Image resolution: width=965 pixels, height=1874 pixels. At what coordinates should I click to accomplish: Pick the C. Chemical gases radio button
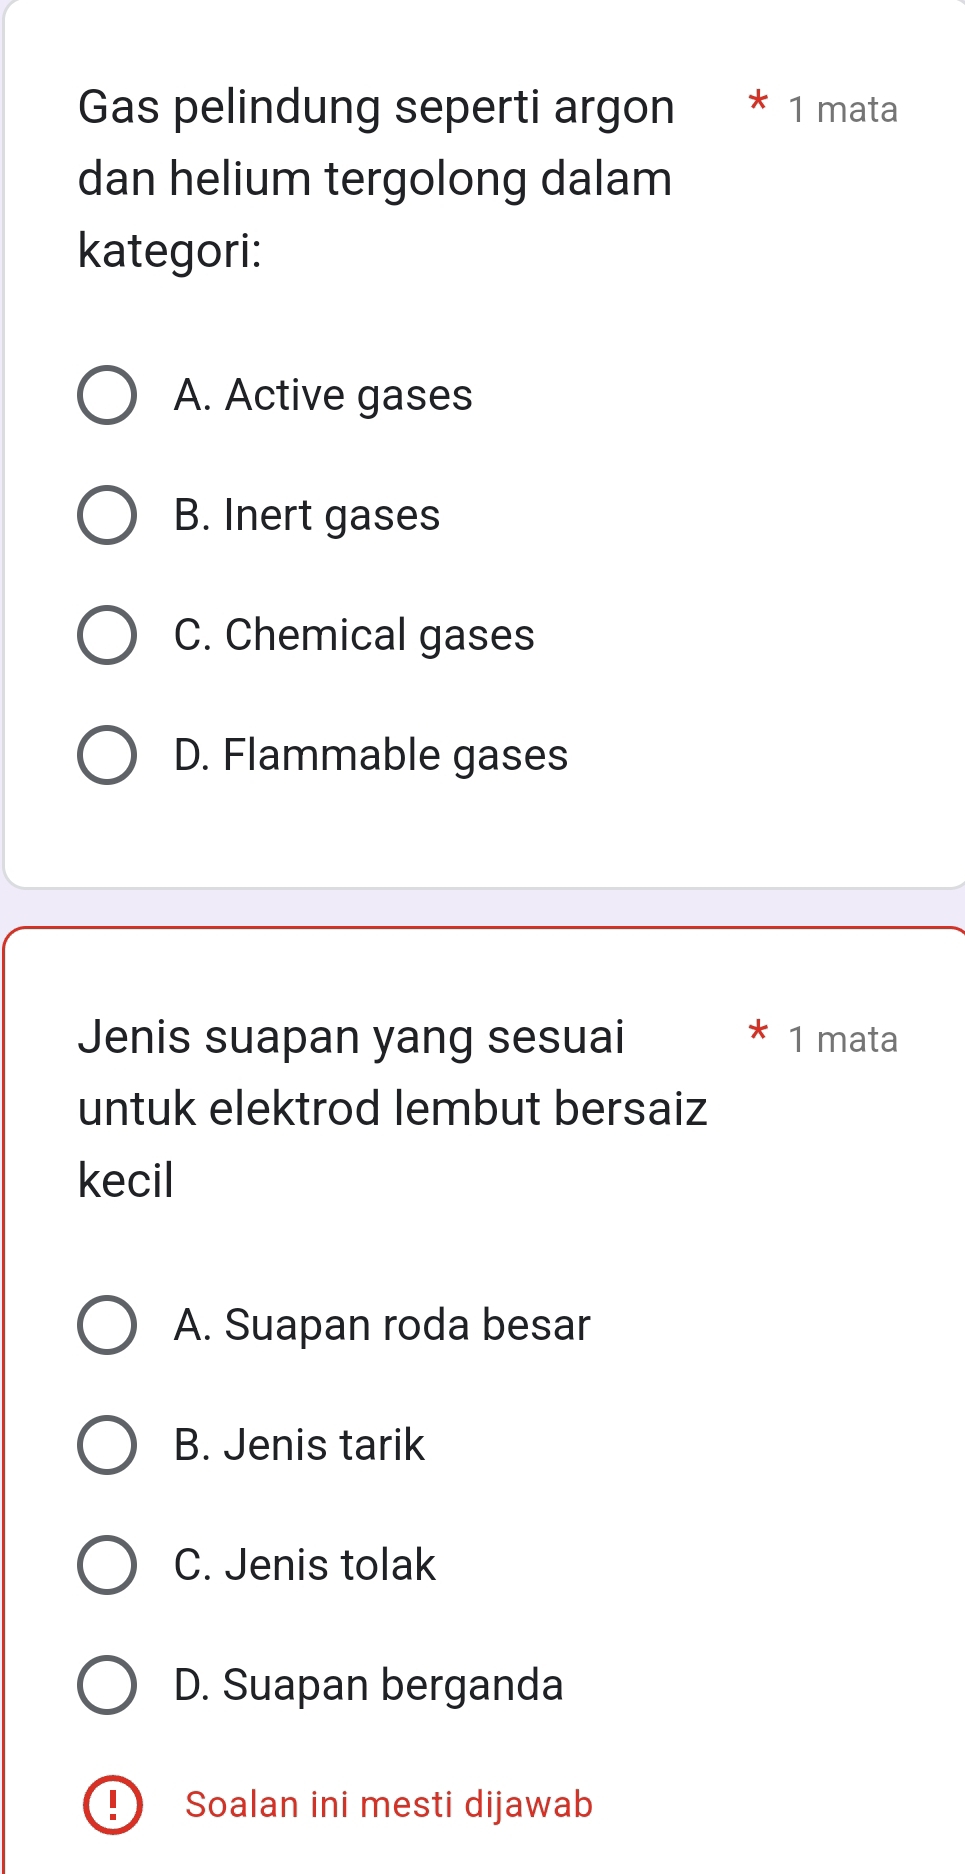107,635
